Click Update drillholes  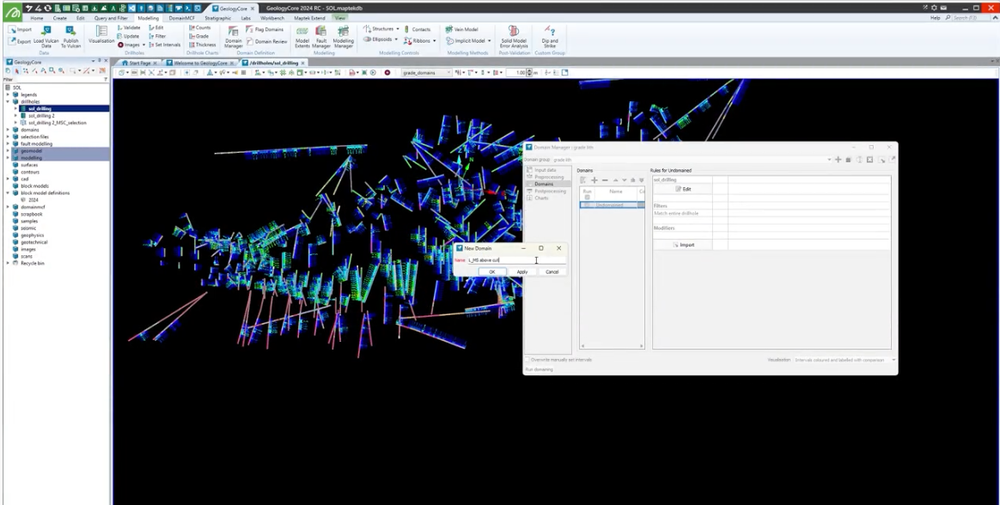(128, 36)
